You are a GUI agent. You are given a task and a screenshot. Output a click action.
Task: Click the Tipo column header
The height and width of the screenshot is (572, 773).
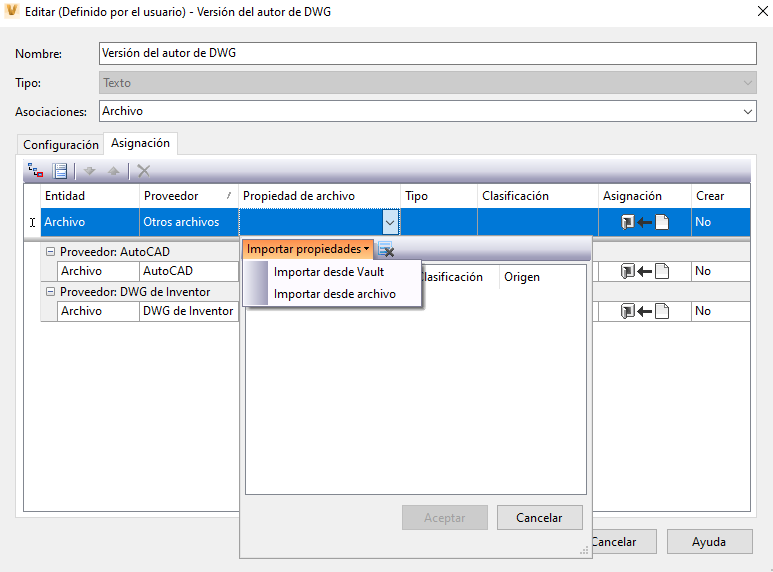439,196
